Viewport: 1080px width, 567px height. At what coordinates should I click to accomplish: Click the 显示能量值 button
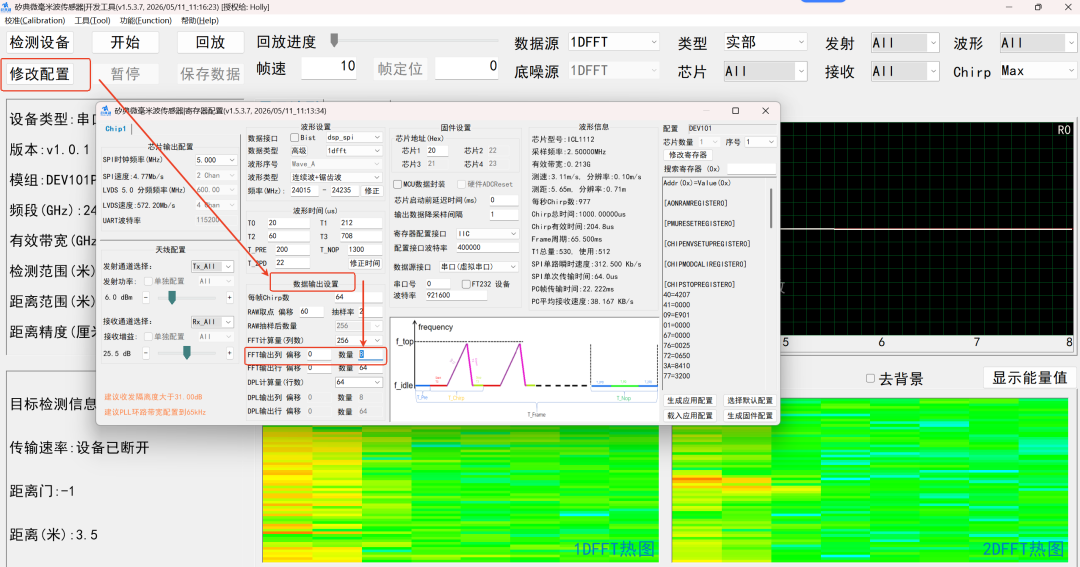click(x=1030, y=378)
